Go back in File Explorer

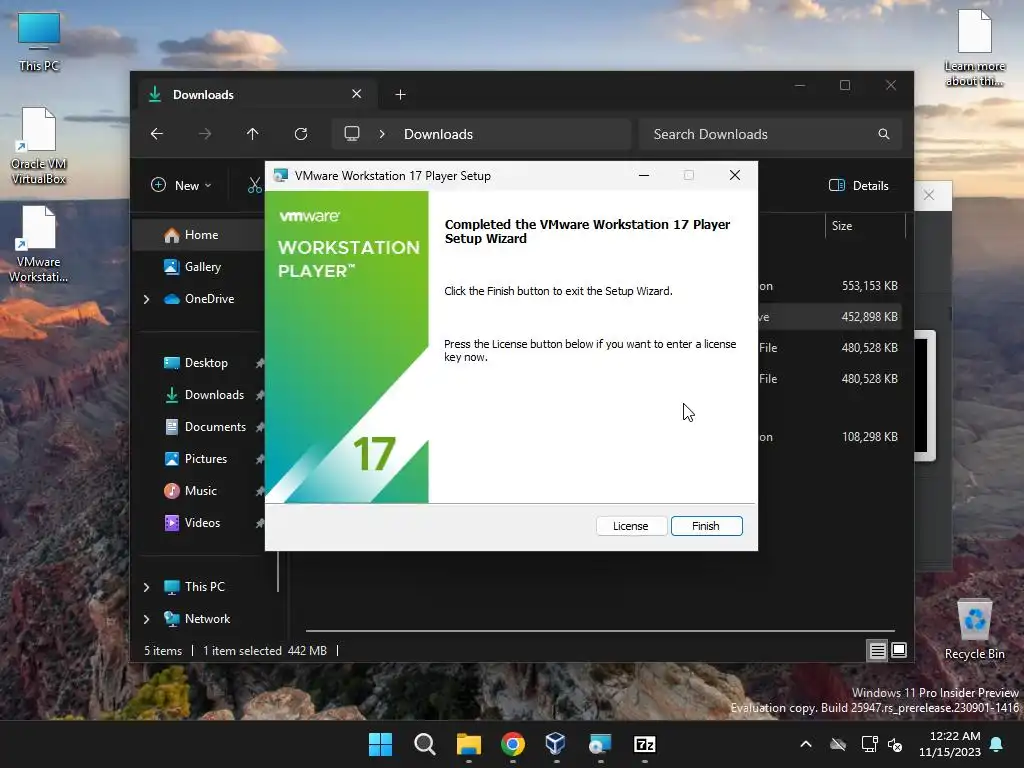tap(157, 134)
